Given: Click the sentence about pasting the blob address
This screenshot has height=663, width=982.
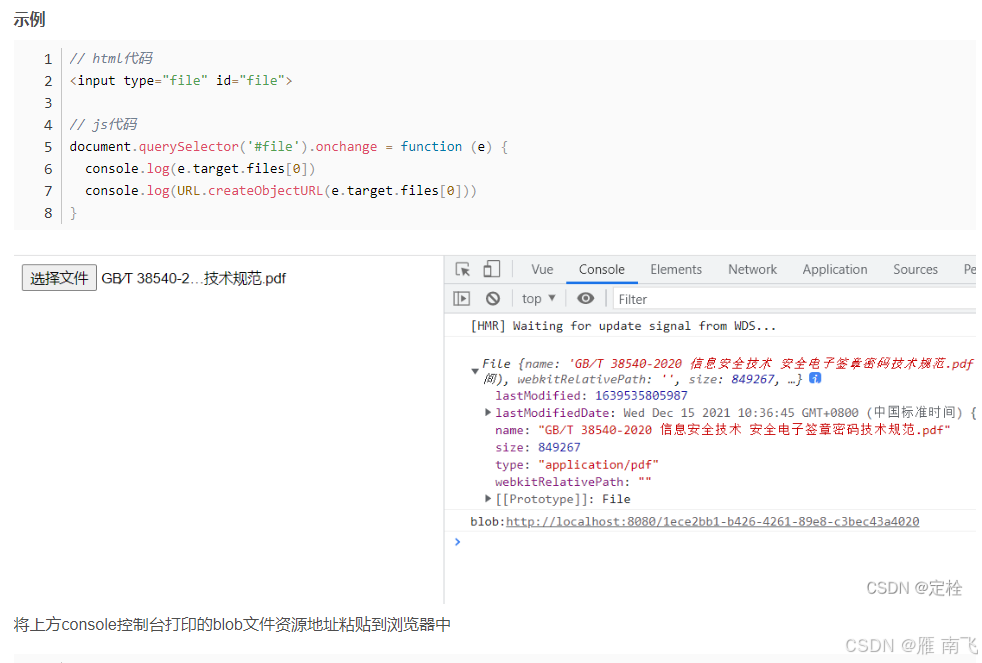Looking at the screenshot, I should pos(232,625).
